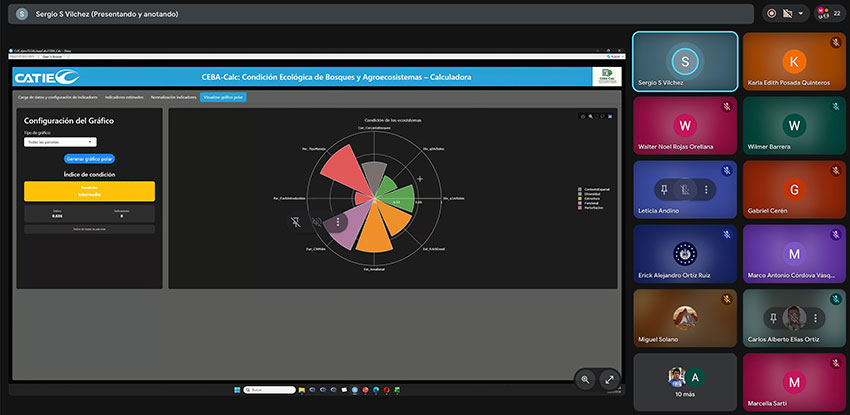The width and height of the screenshot is (850, 415).
Task: Click 'Generar gráfico polar' button
Action: coord(89,158)
